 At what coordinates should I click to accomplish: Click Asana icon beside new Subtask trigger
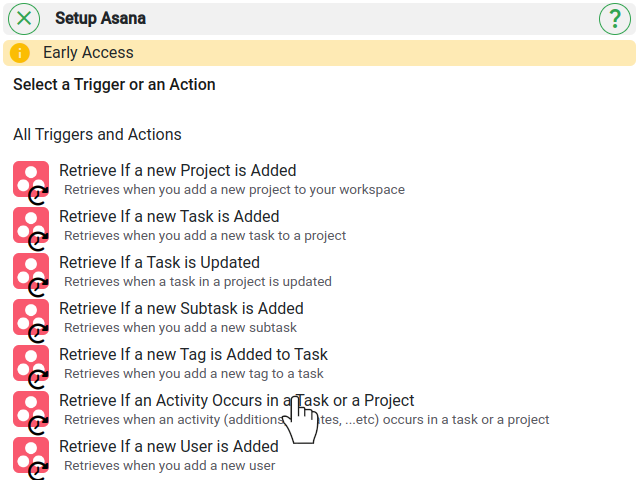coord(31,319)
